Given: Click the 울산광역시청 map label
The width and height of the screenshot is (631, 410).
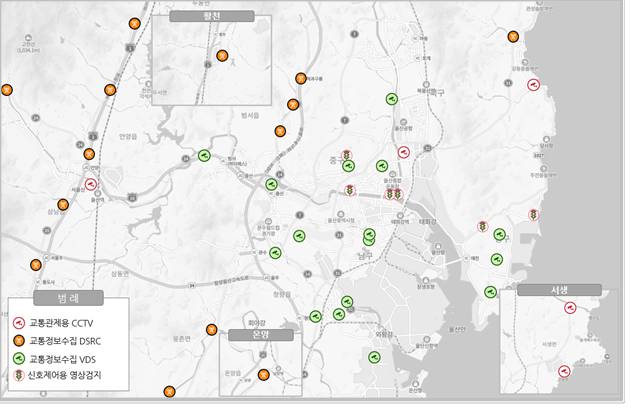Looking at the screenshot, I should (341, 220).
